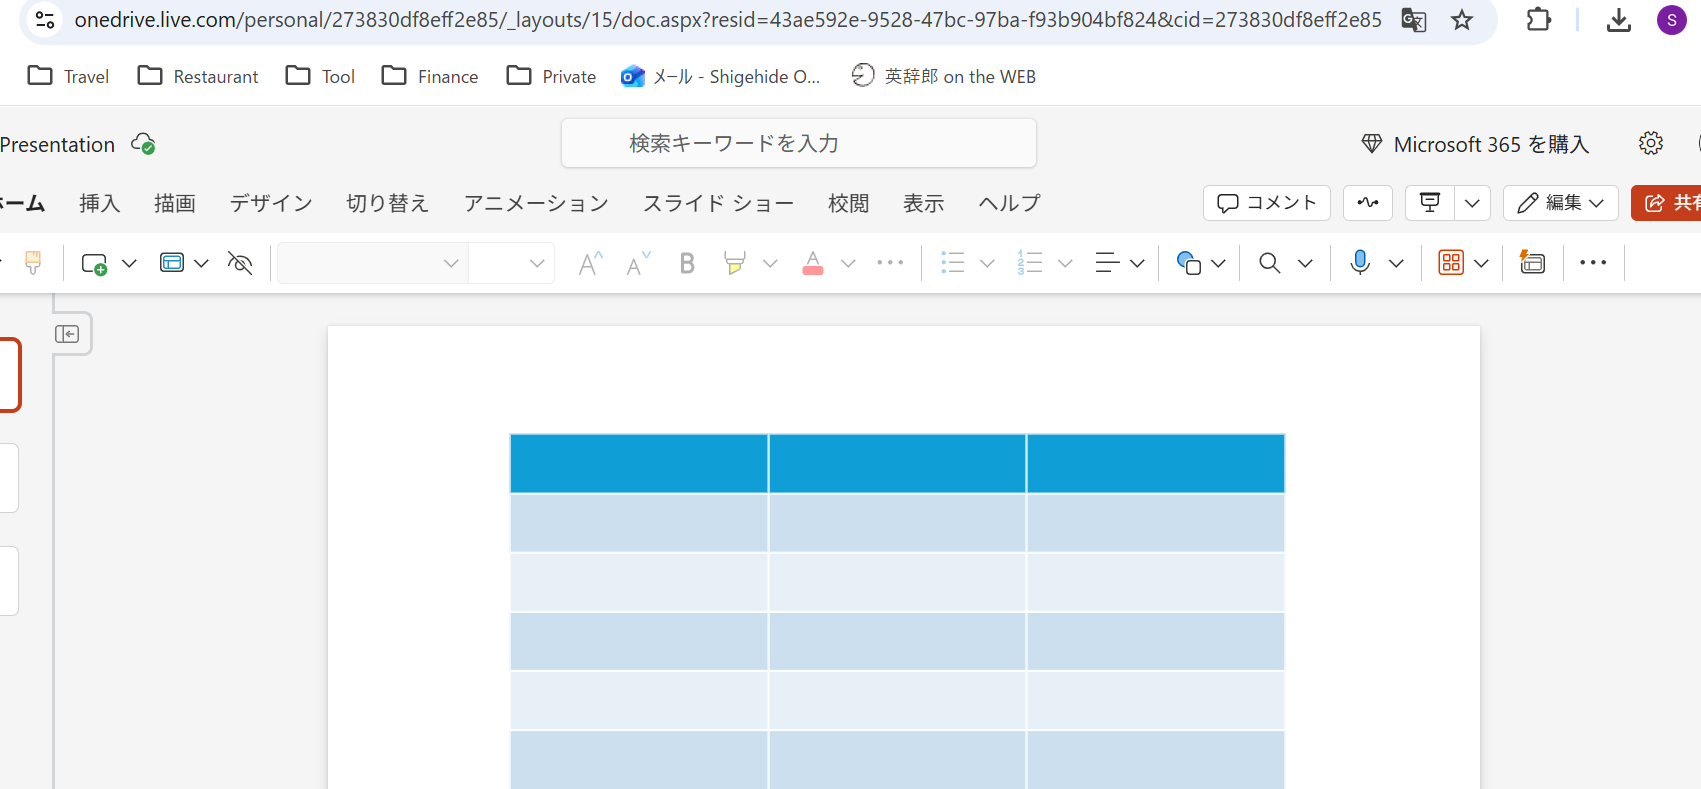Expand font color options
The width and height of the screenshot is (1701, 789).
pos(848,263)
